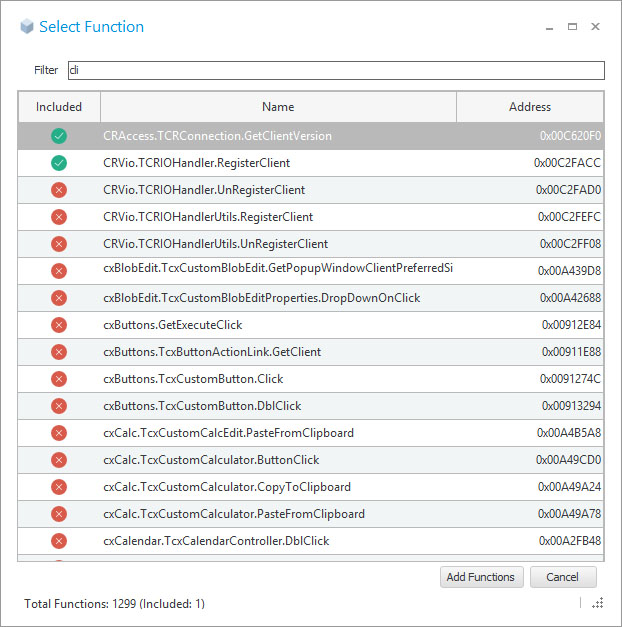Select the CRVio.TCRIOHandler.UnRegisterClient name
Screen dimensions: 622x627
(204, 190)
